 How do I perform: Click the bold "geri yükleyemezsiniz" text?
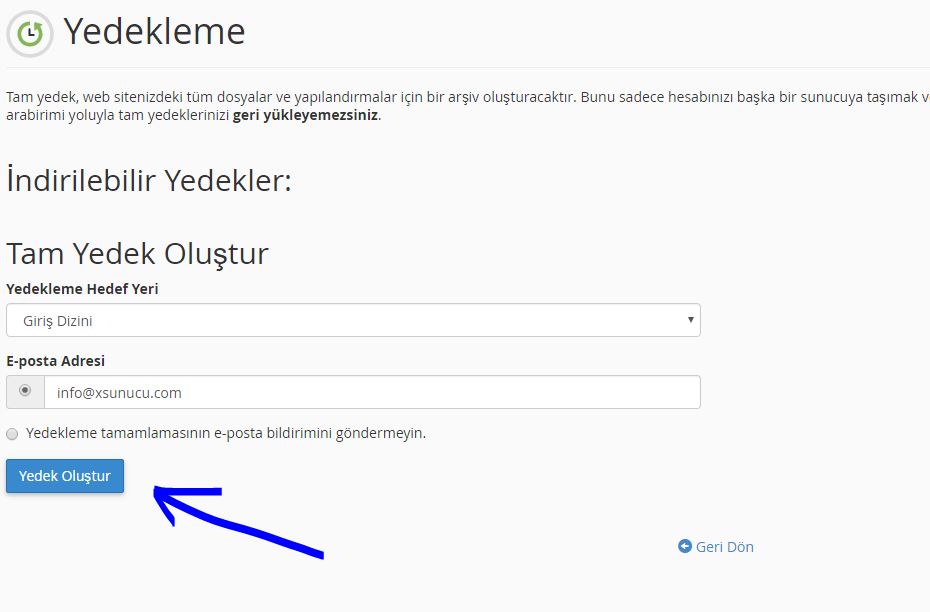click(x=305, y=115)
